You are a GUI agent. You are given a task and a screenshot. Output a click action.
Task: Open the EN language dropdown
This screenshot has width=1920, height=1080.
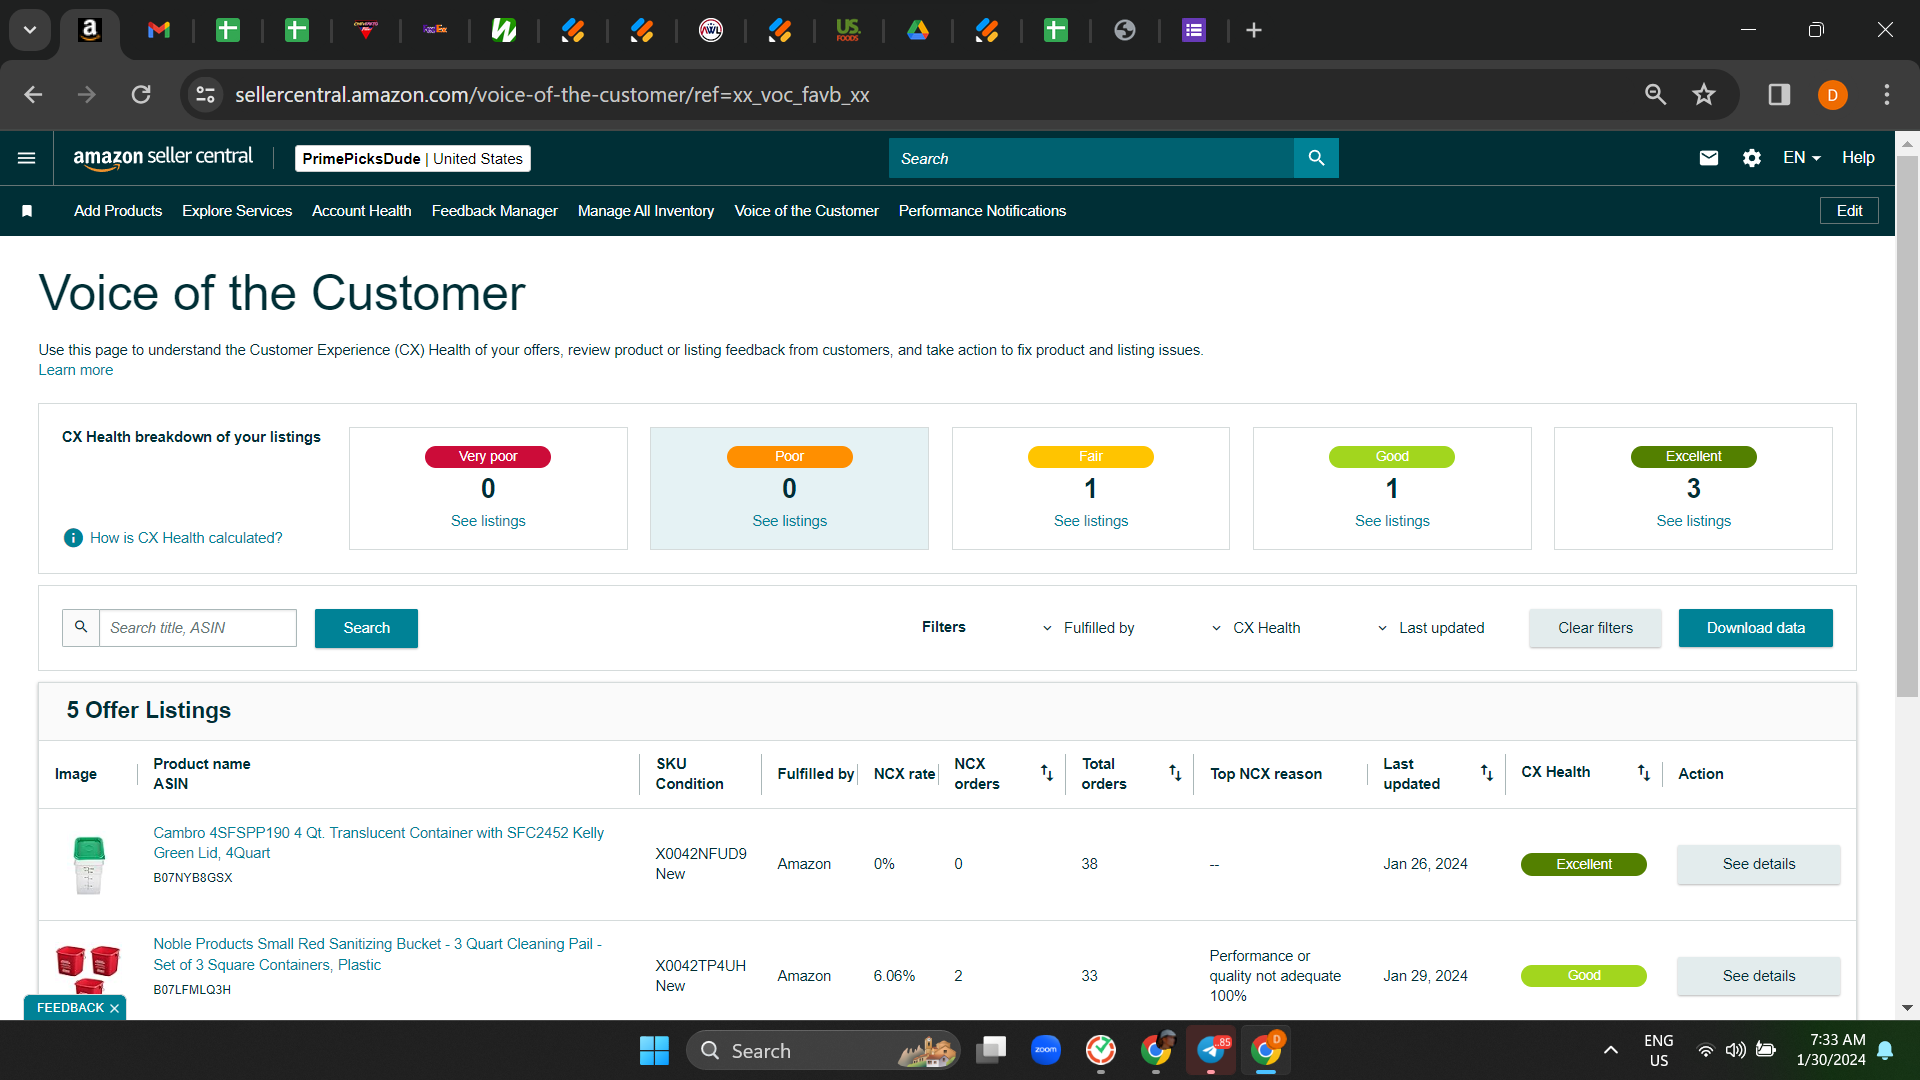pos(1802,158)
